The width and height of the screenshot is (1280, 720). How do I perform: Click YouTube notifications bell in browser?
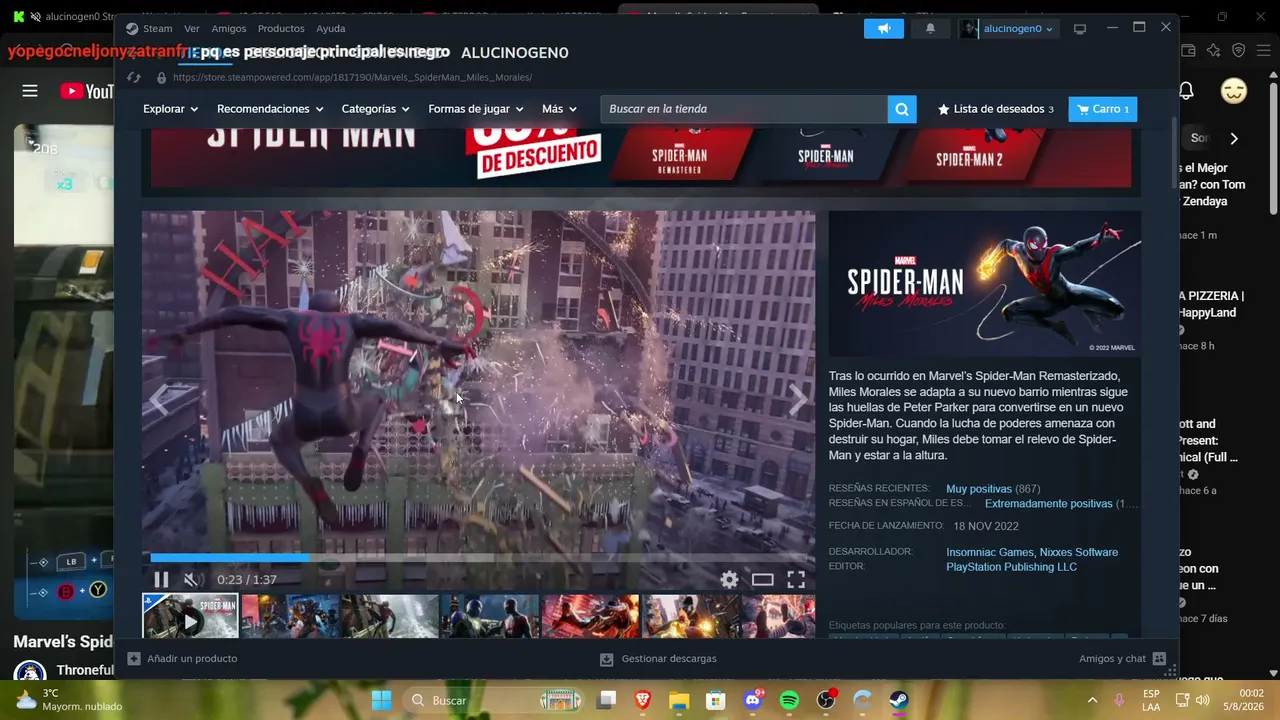click(x=1186, y=91)
